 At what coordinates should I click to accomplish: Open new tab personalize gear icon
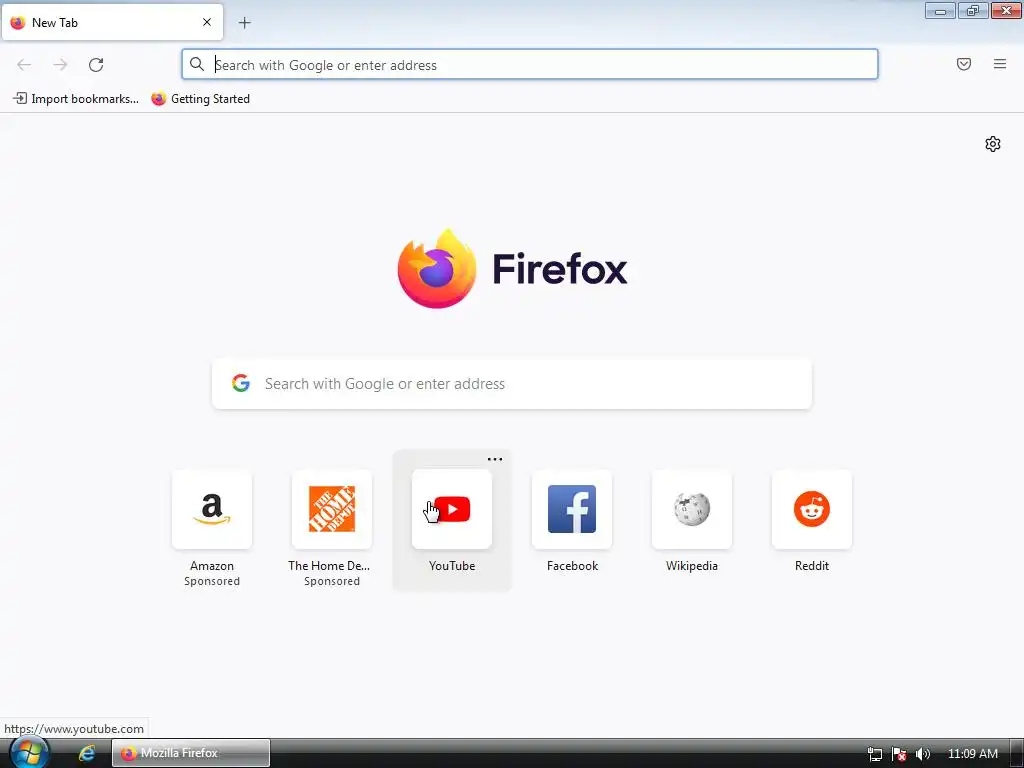[993, 144]
